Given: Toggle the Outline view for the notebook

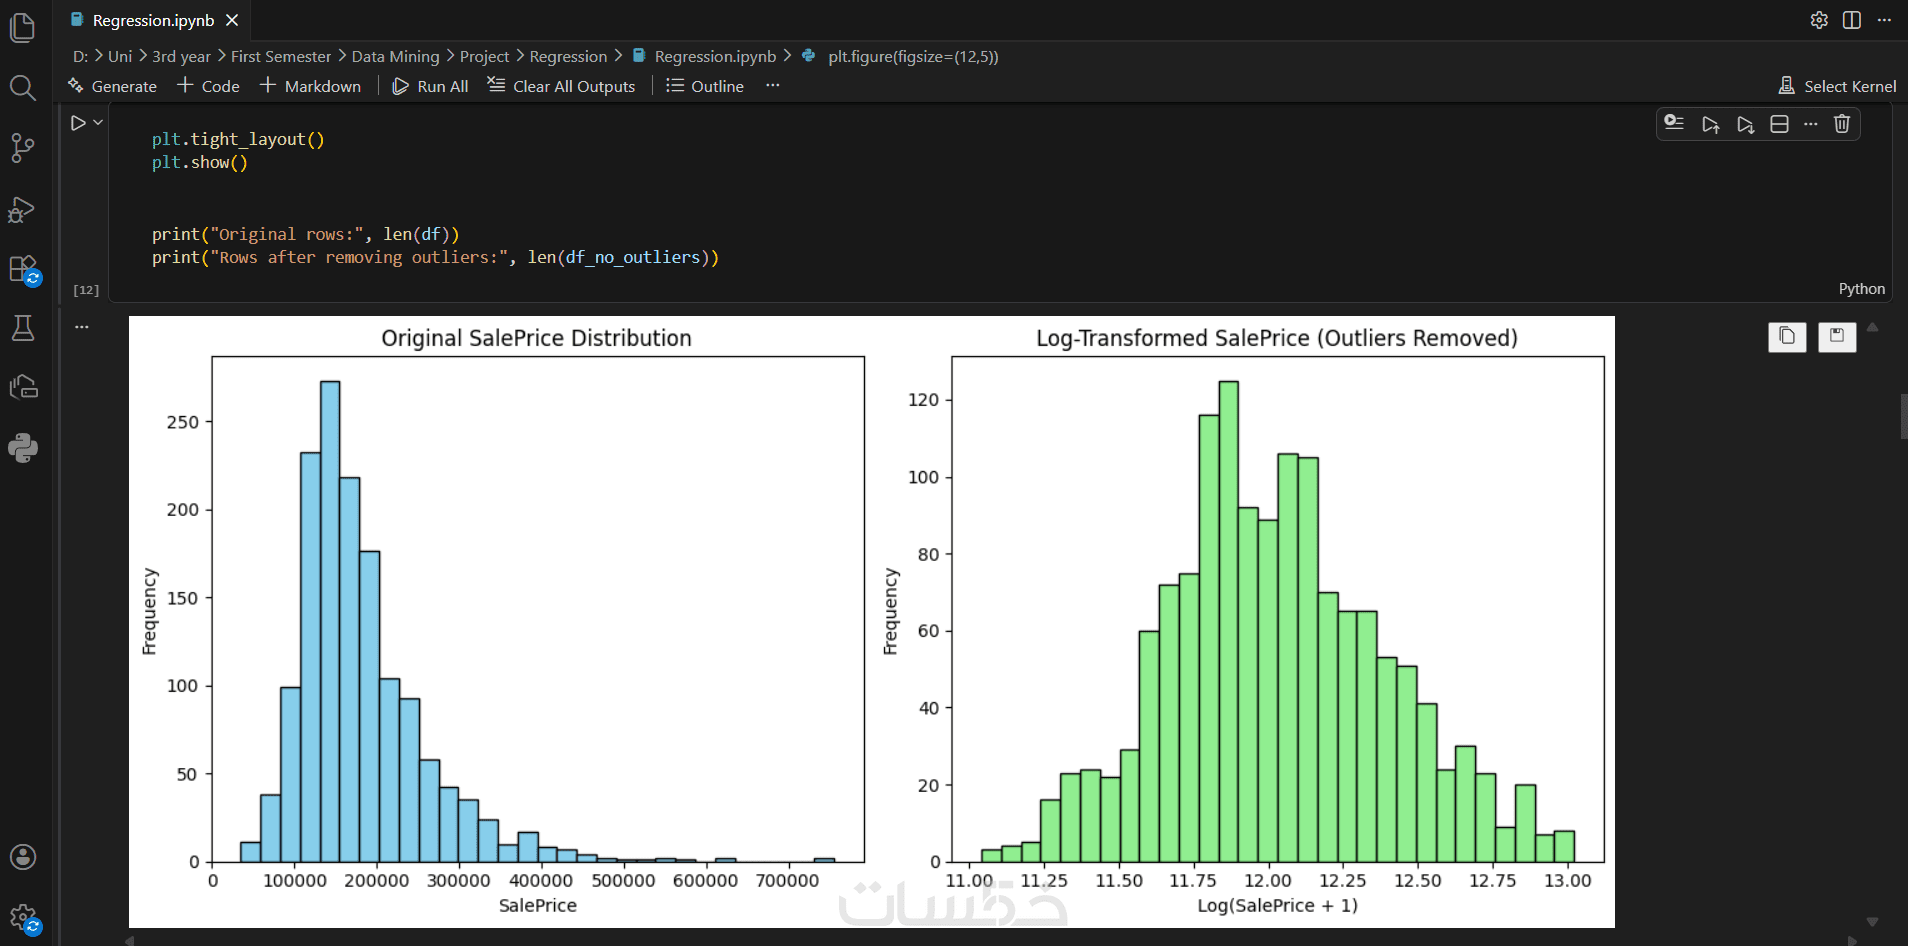Looking at the screenshot, I should (x=705, y=86).
